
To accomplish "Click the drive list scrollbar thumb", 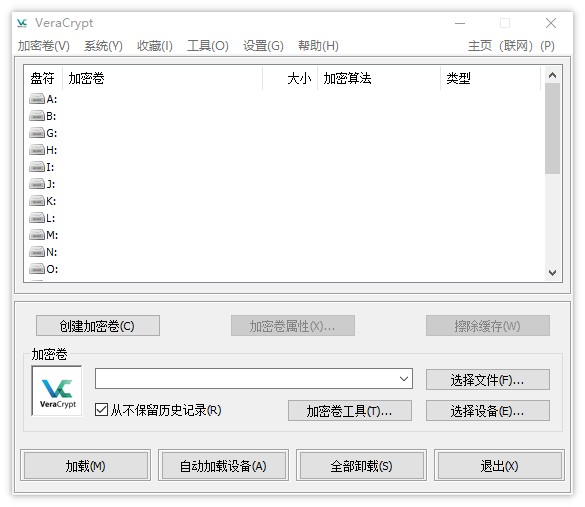I will point(553,128).
